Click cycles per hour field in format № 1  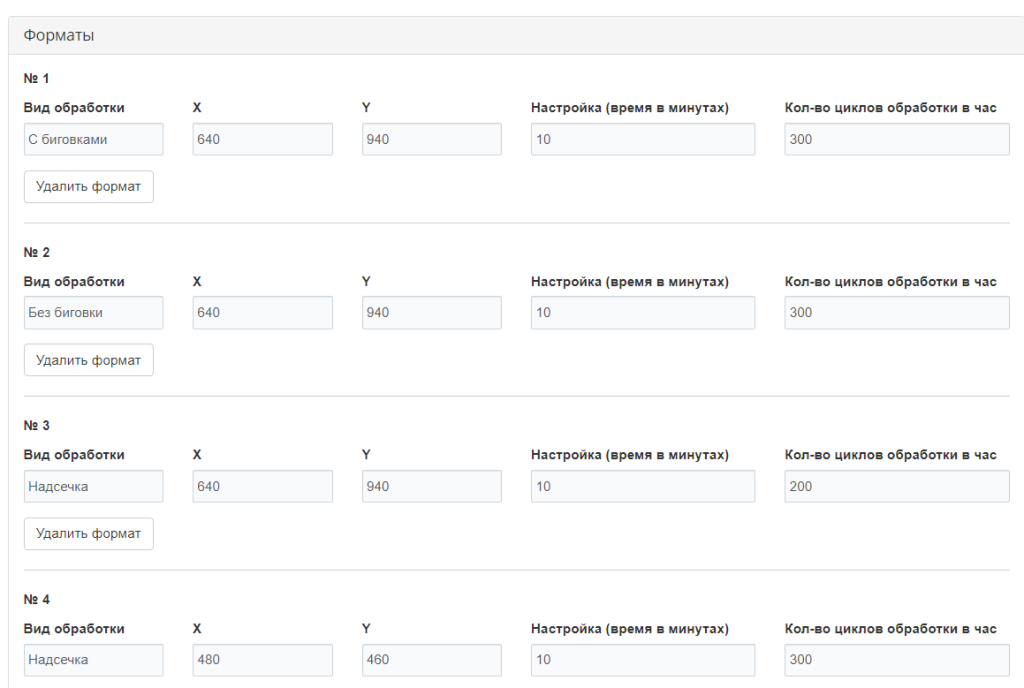click(x=896, y=140)
